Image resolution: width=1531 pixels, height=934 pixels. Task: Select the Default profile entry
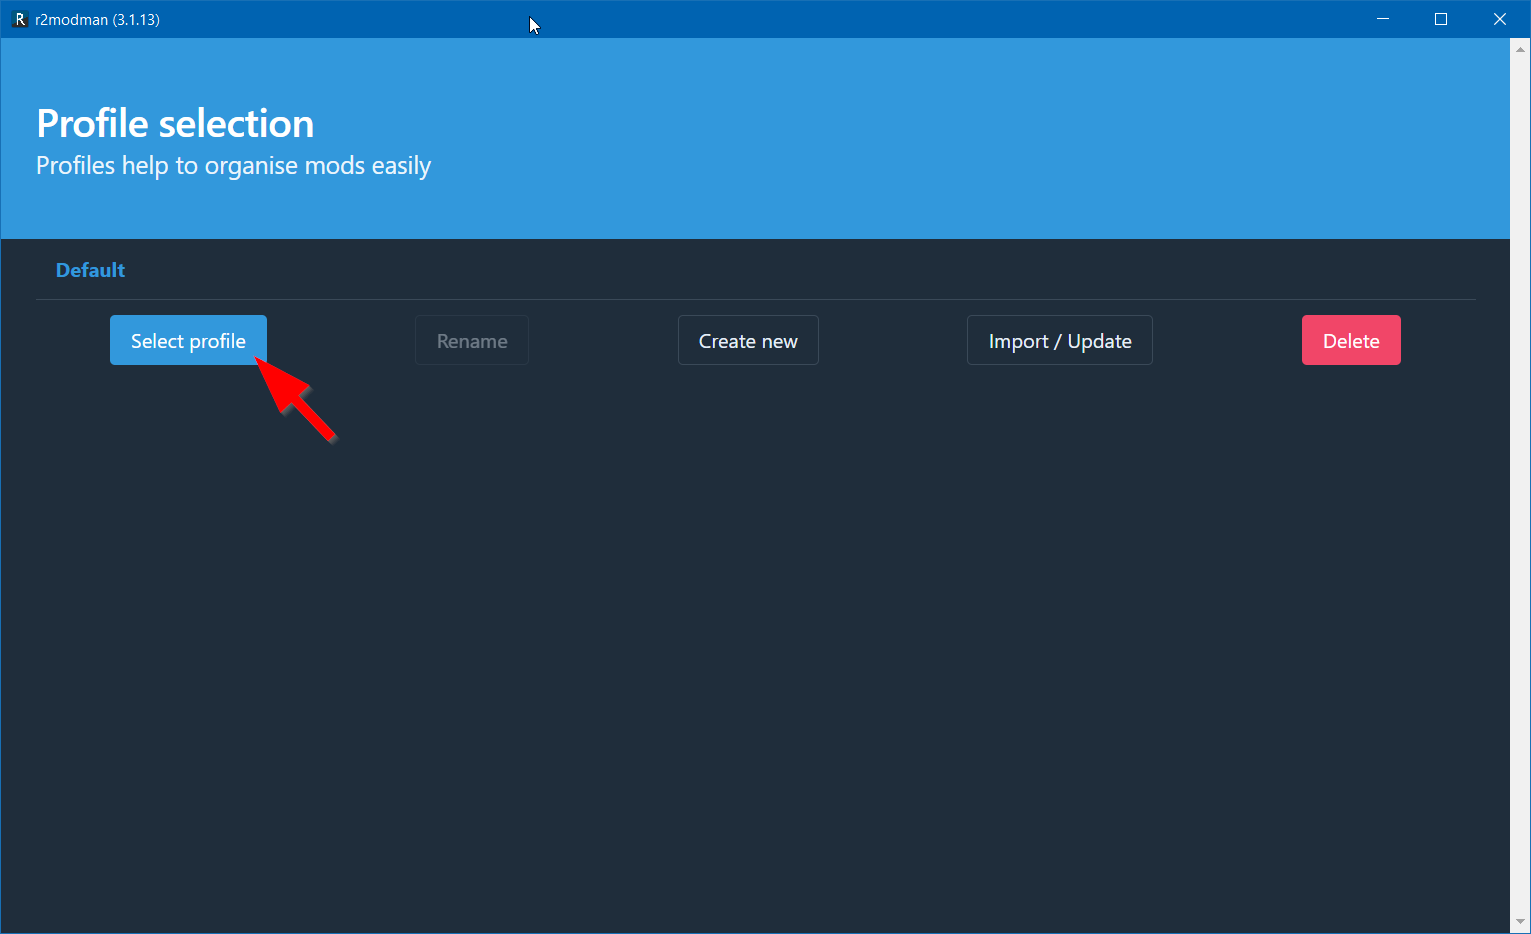coord(90,270)
